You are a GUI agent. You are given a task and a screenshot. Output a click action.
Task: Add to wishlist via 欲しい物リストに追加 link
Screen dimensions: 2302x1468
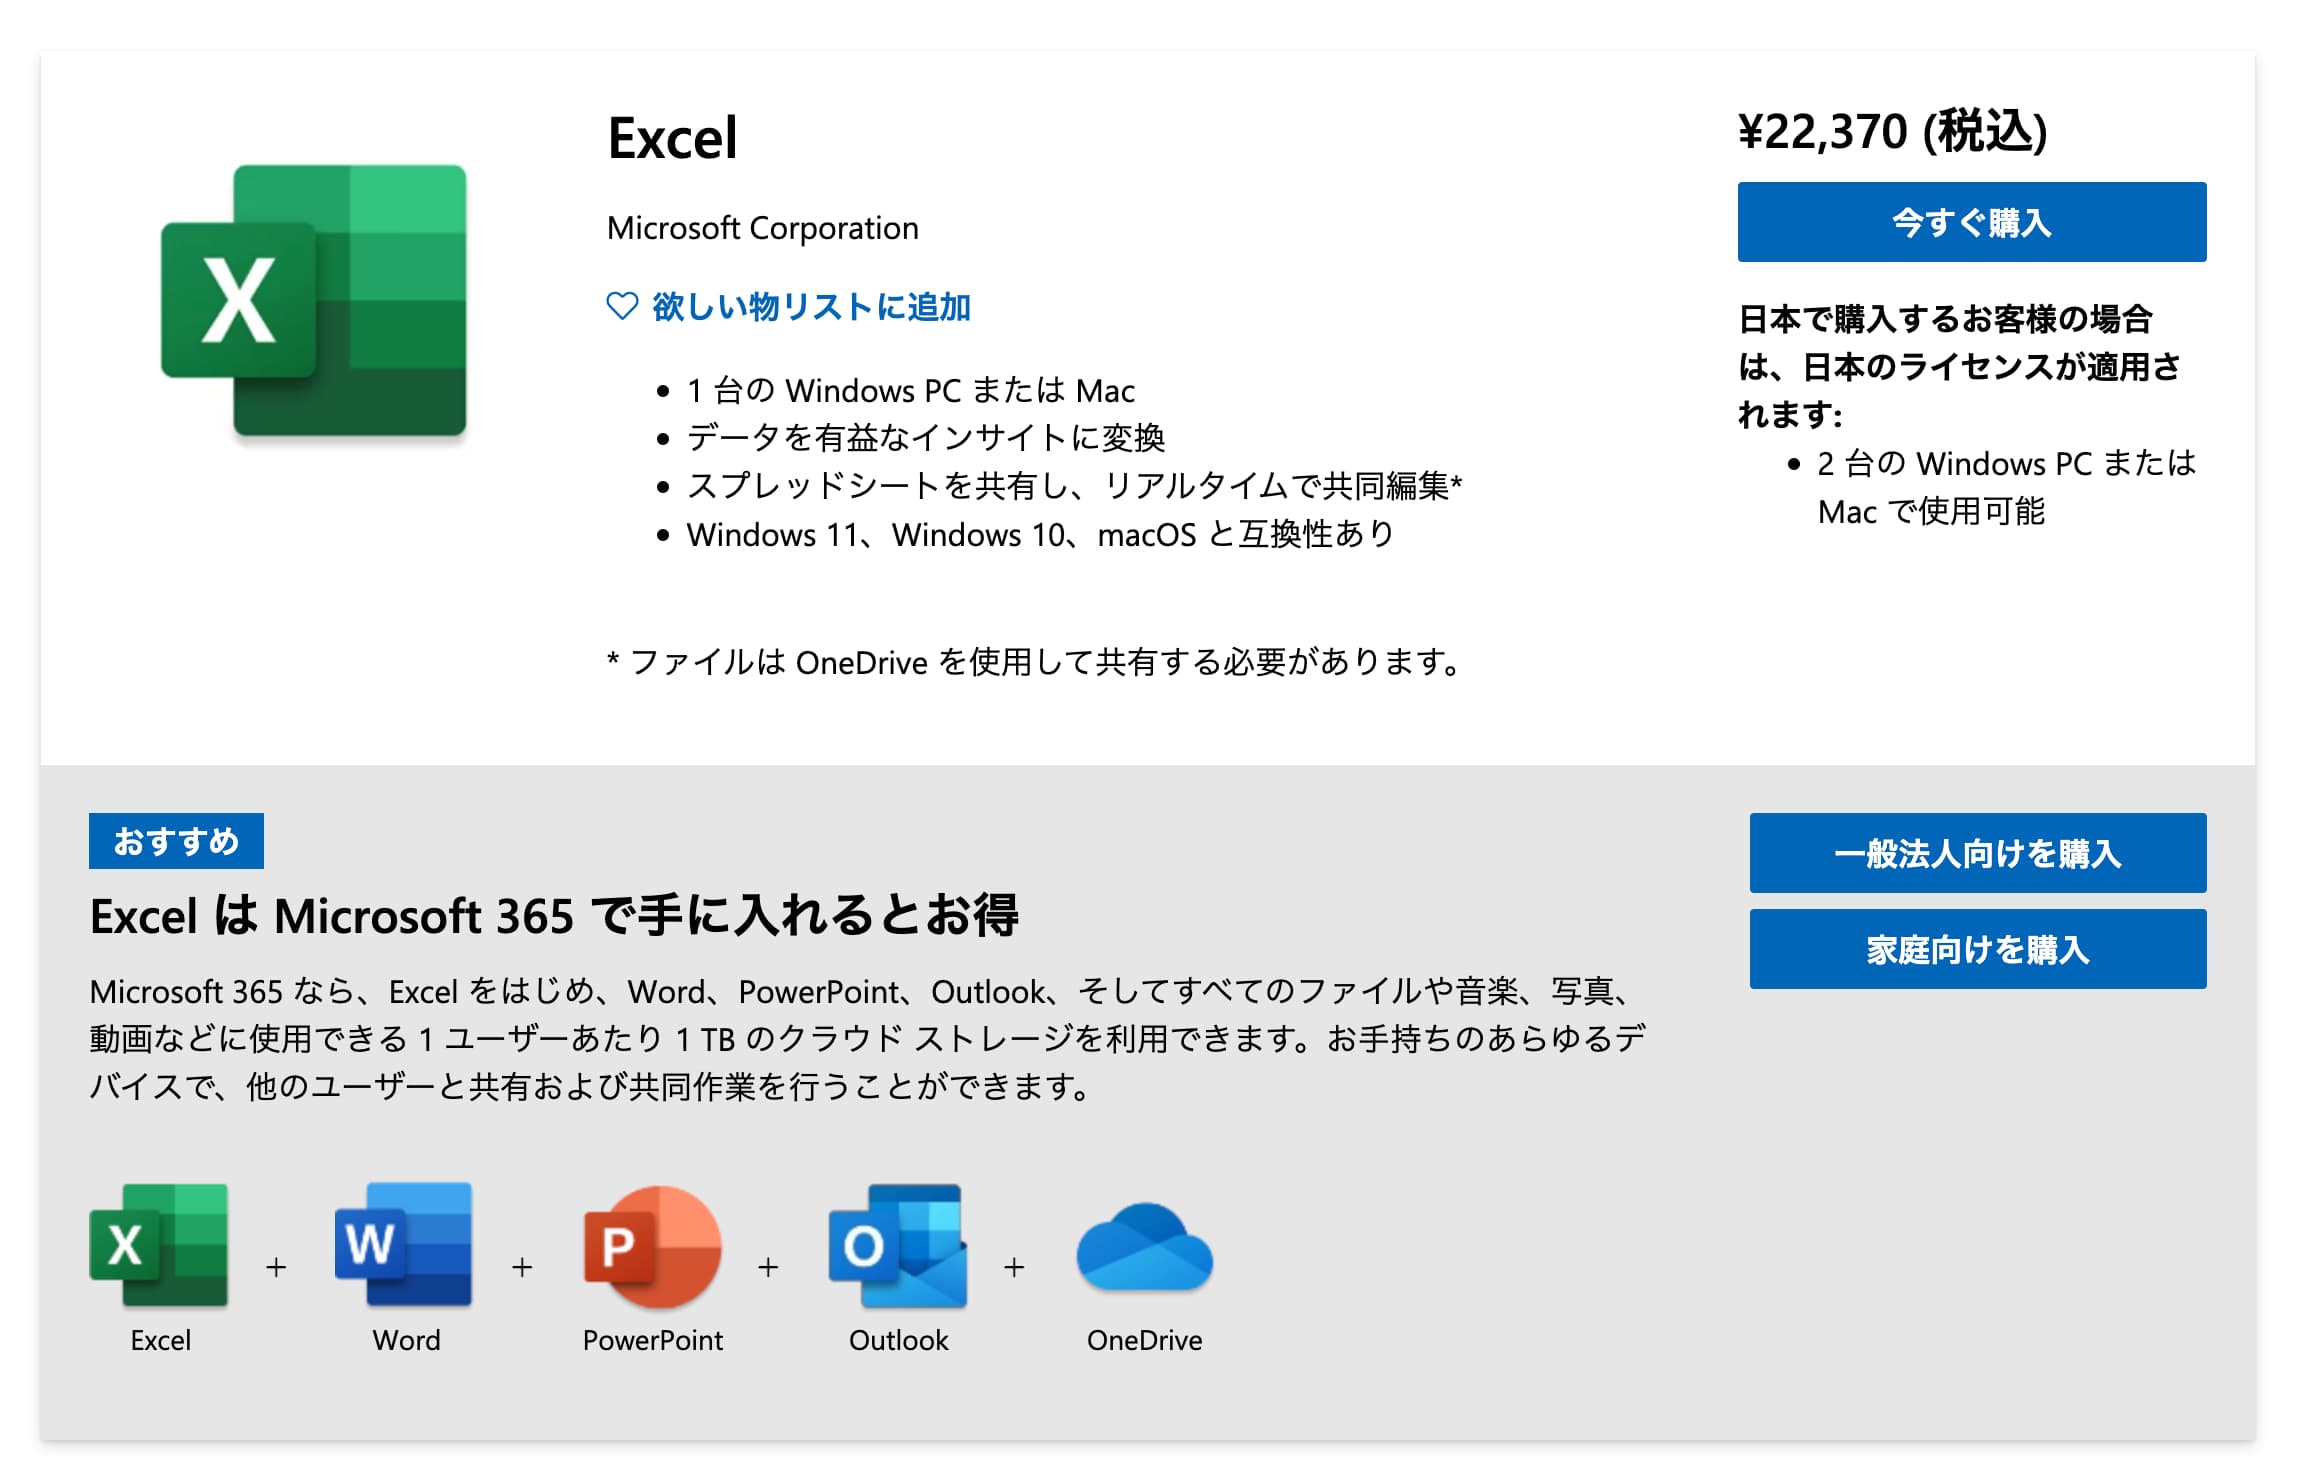click(x=811, y=307)
